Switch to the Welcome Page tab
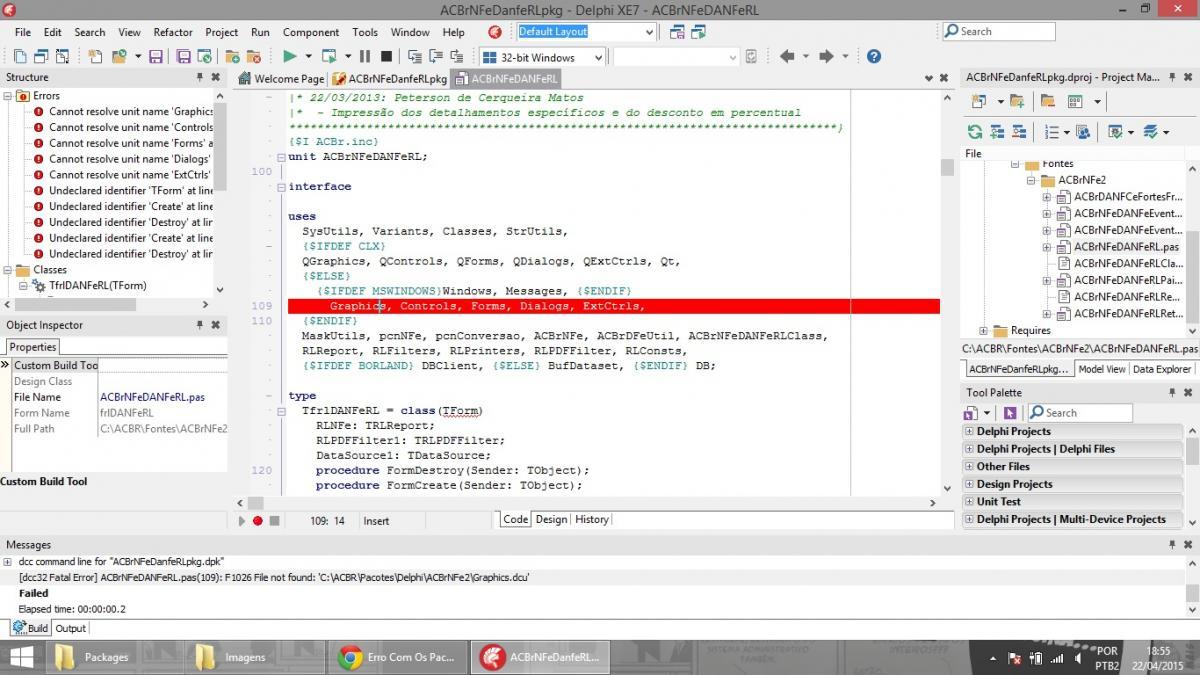The width and height of the screenshot is (1200, 675). point(281,79)
